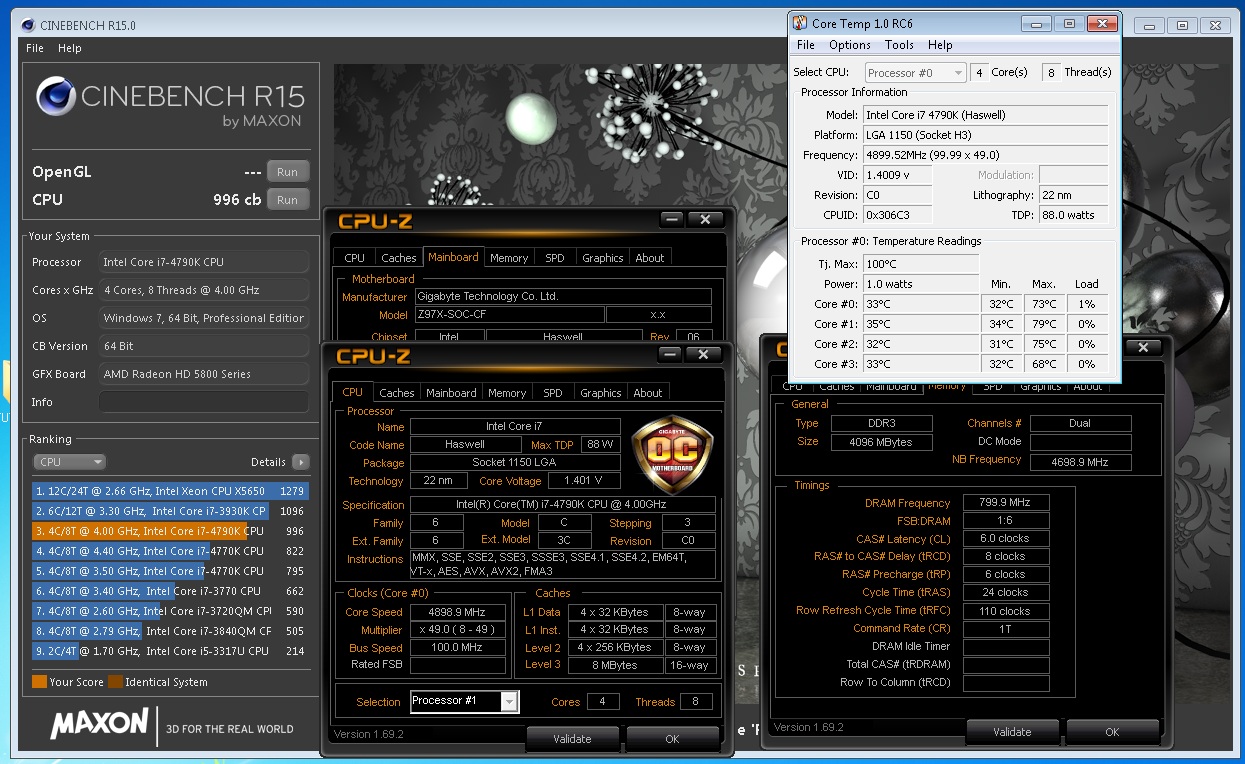1245x764 pixels.
Task: Select highlighted ranking row i7-4790K 996
Action: [169, 531]
